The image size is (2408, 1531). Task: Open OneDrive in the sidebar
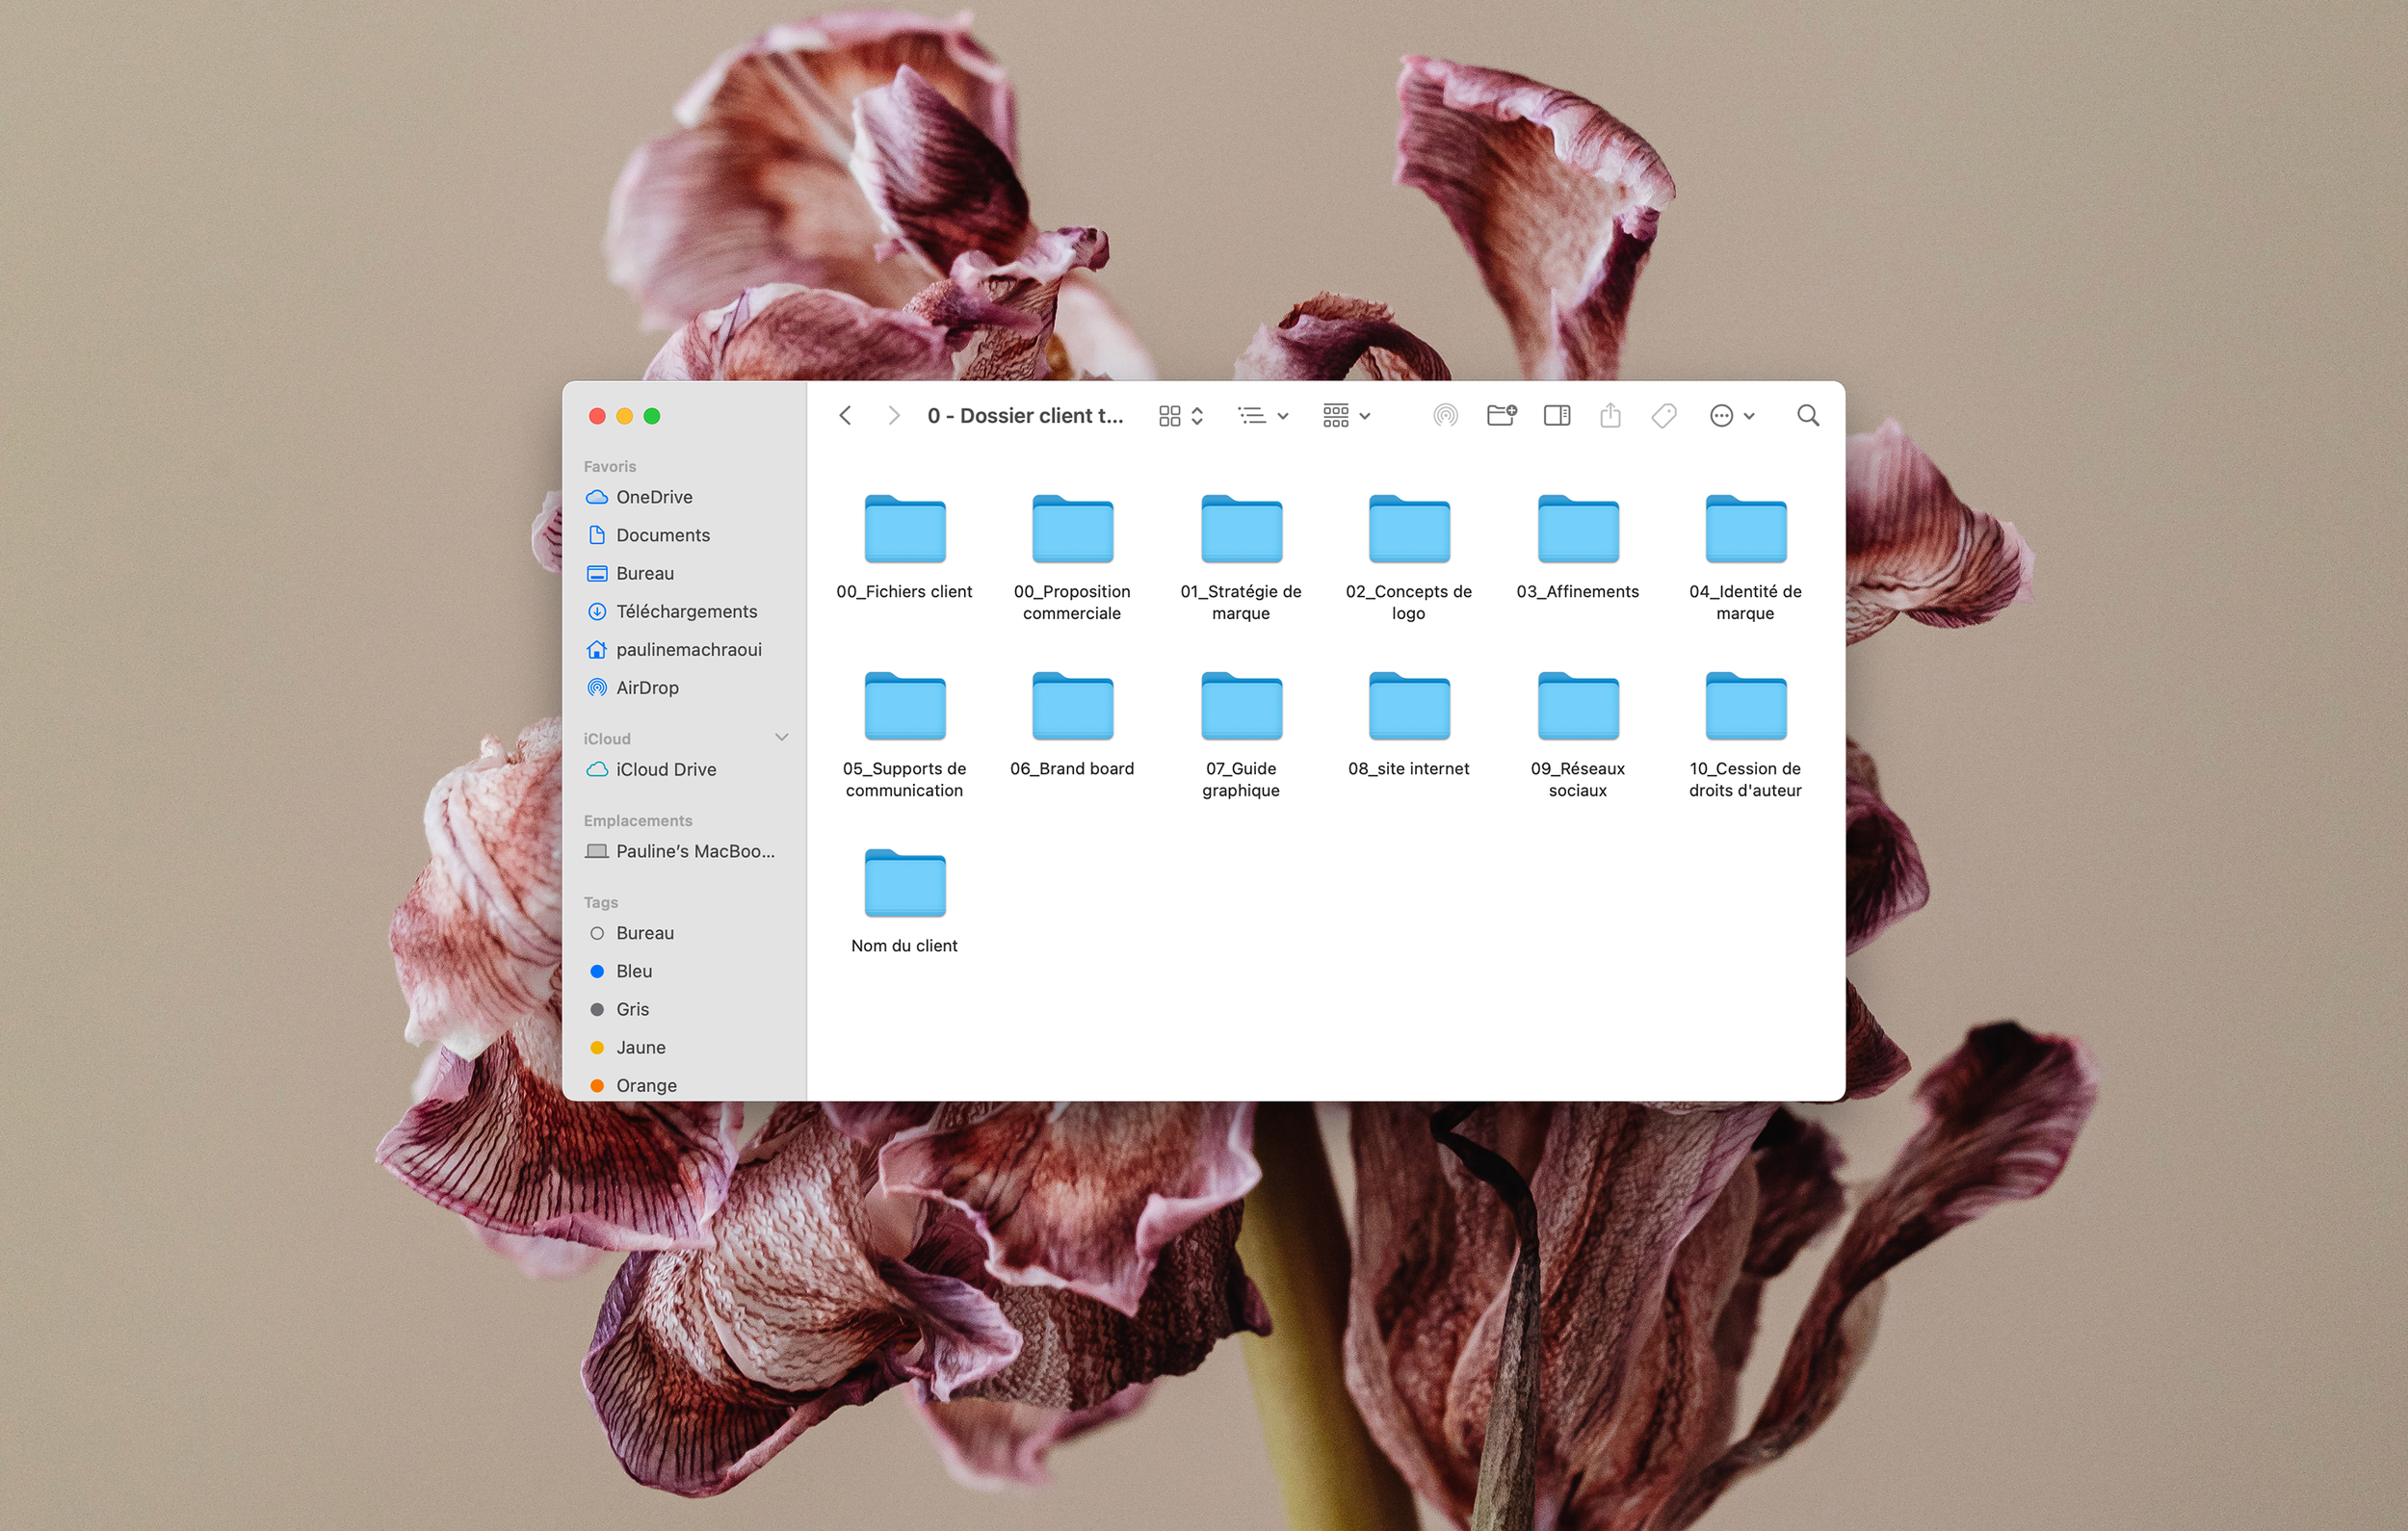coord(654,497)
